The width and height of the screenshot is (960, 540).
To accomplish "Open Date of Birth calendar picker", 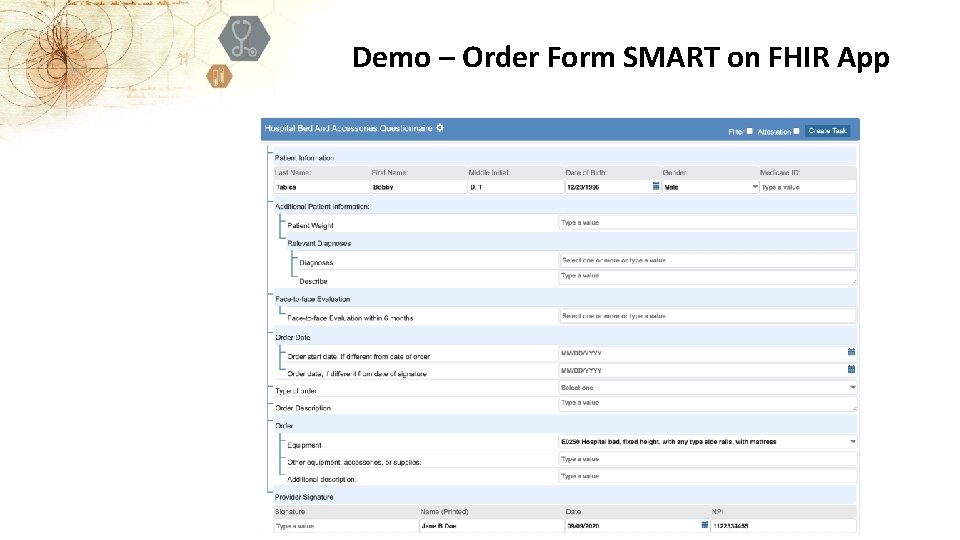I will pos(656,186).
